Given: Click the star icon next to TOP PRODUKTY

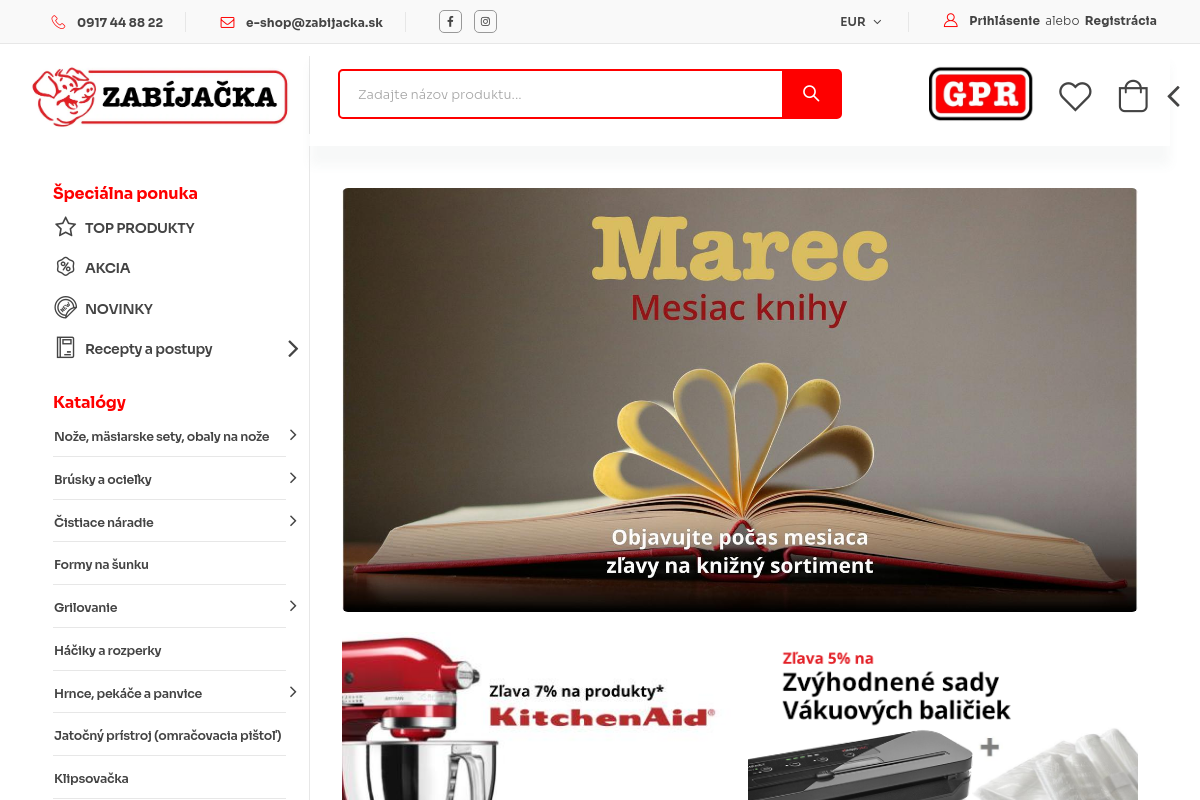Looking at the screenshot, I should 65,227.
